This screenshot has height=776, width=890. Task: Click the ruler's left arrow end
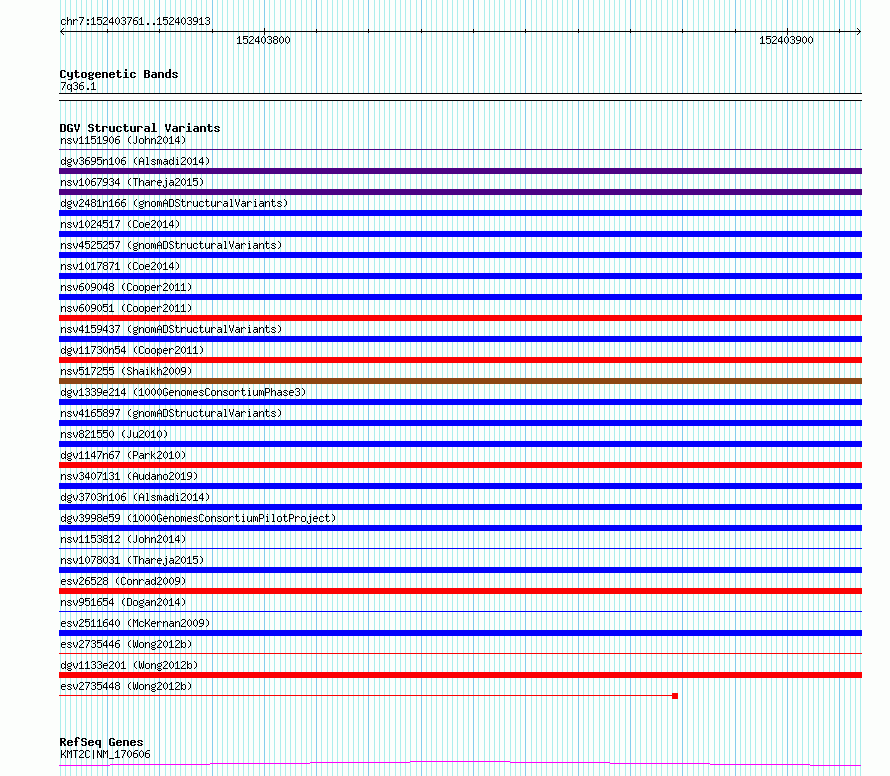pyautogui.click(x=62, y=31)
